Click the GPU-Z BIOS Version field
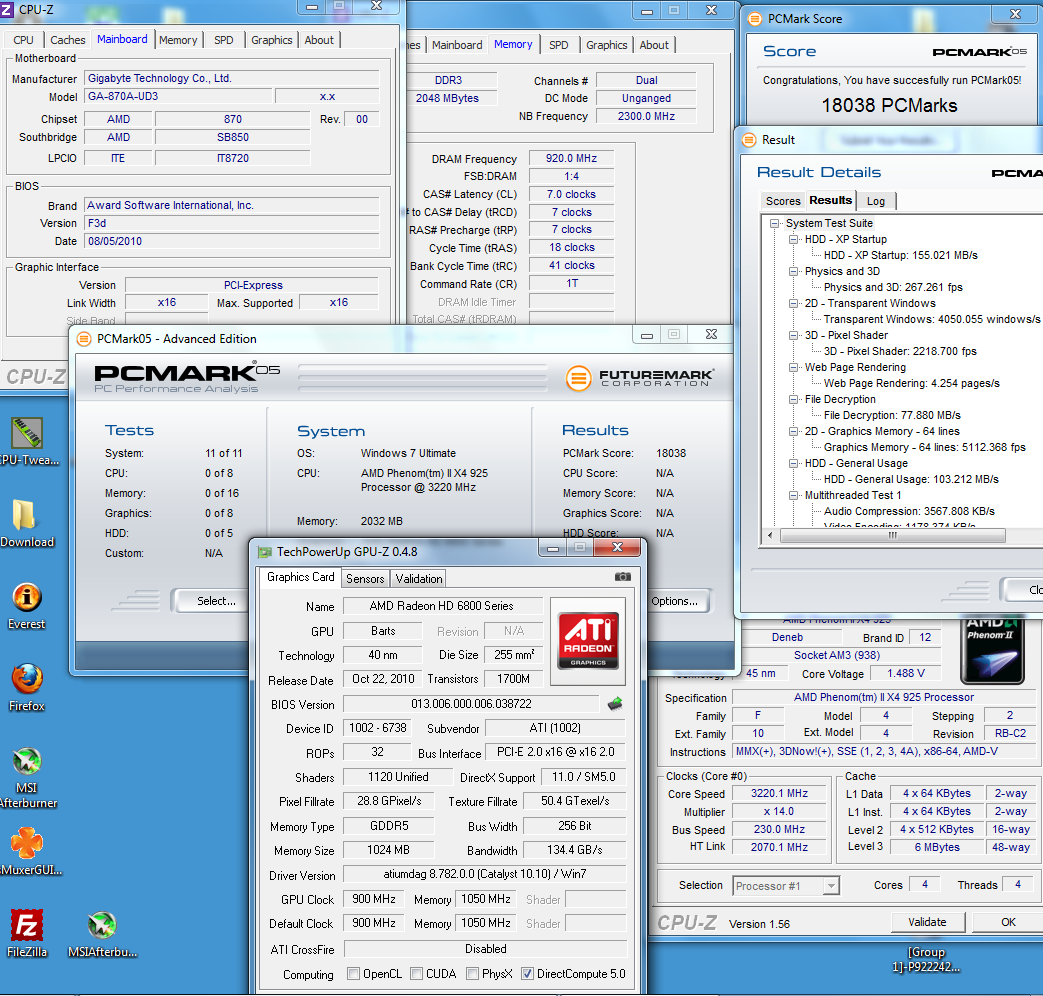Screen dimensions: 1043x996 click(x=472, y=703)
